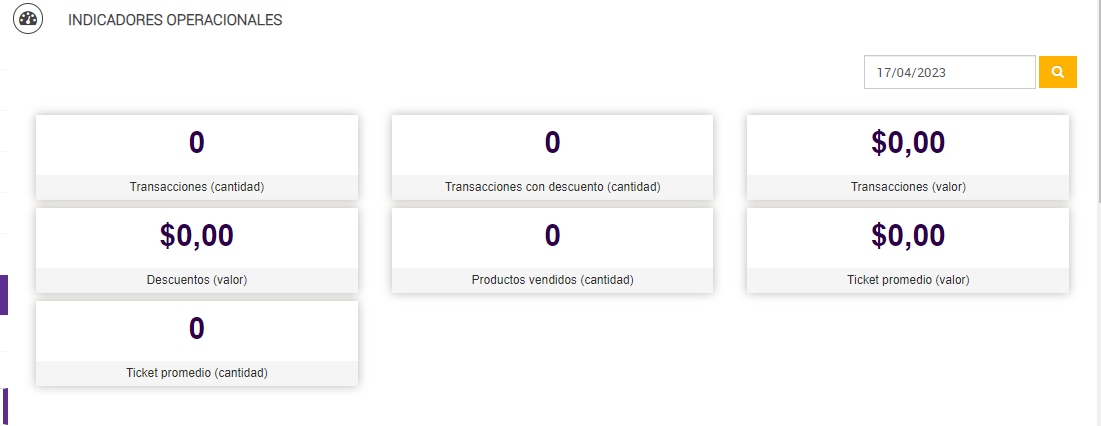Select the Descuentos (valor) label
The image size is (1101, 426).
(197, 280)
